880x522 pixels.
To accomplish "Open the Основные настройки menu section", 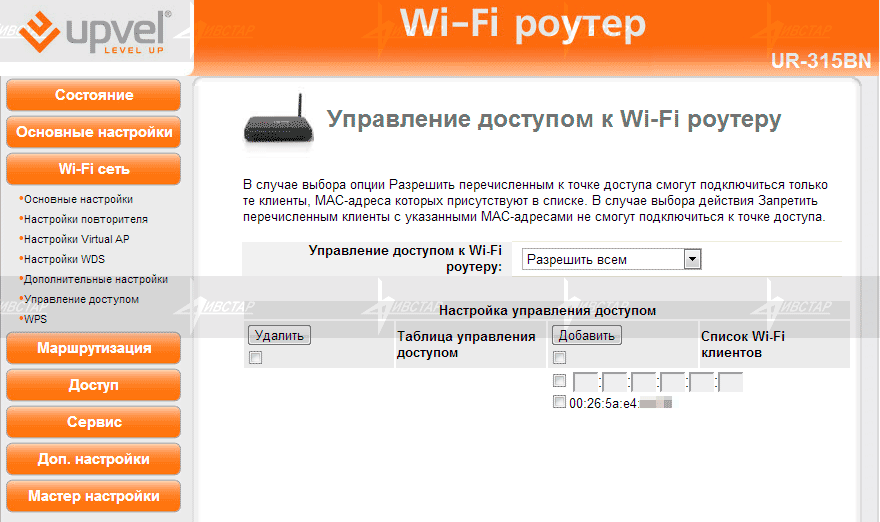I will [x=94, y=132].
